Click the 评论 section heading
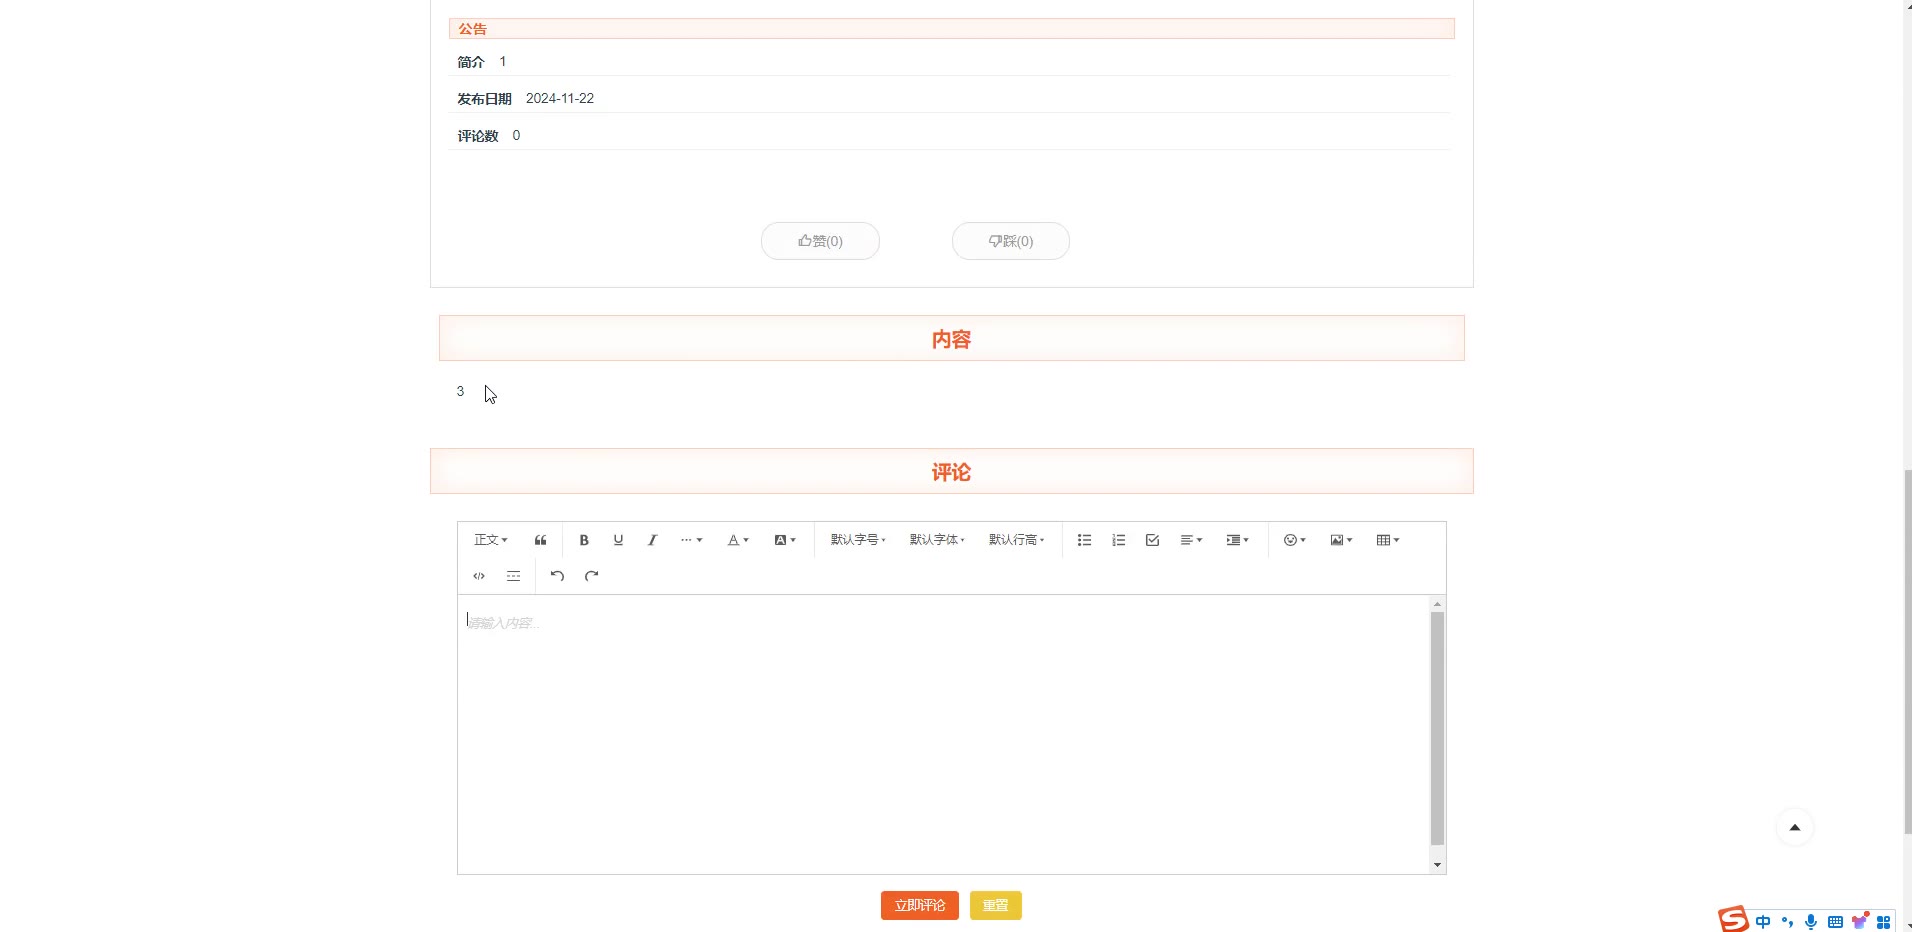This screenshot has height=932, width=1912. point(951,472)
